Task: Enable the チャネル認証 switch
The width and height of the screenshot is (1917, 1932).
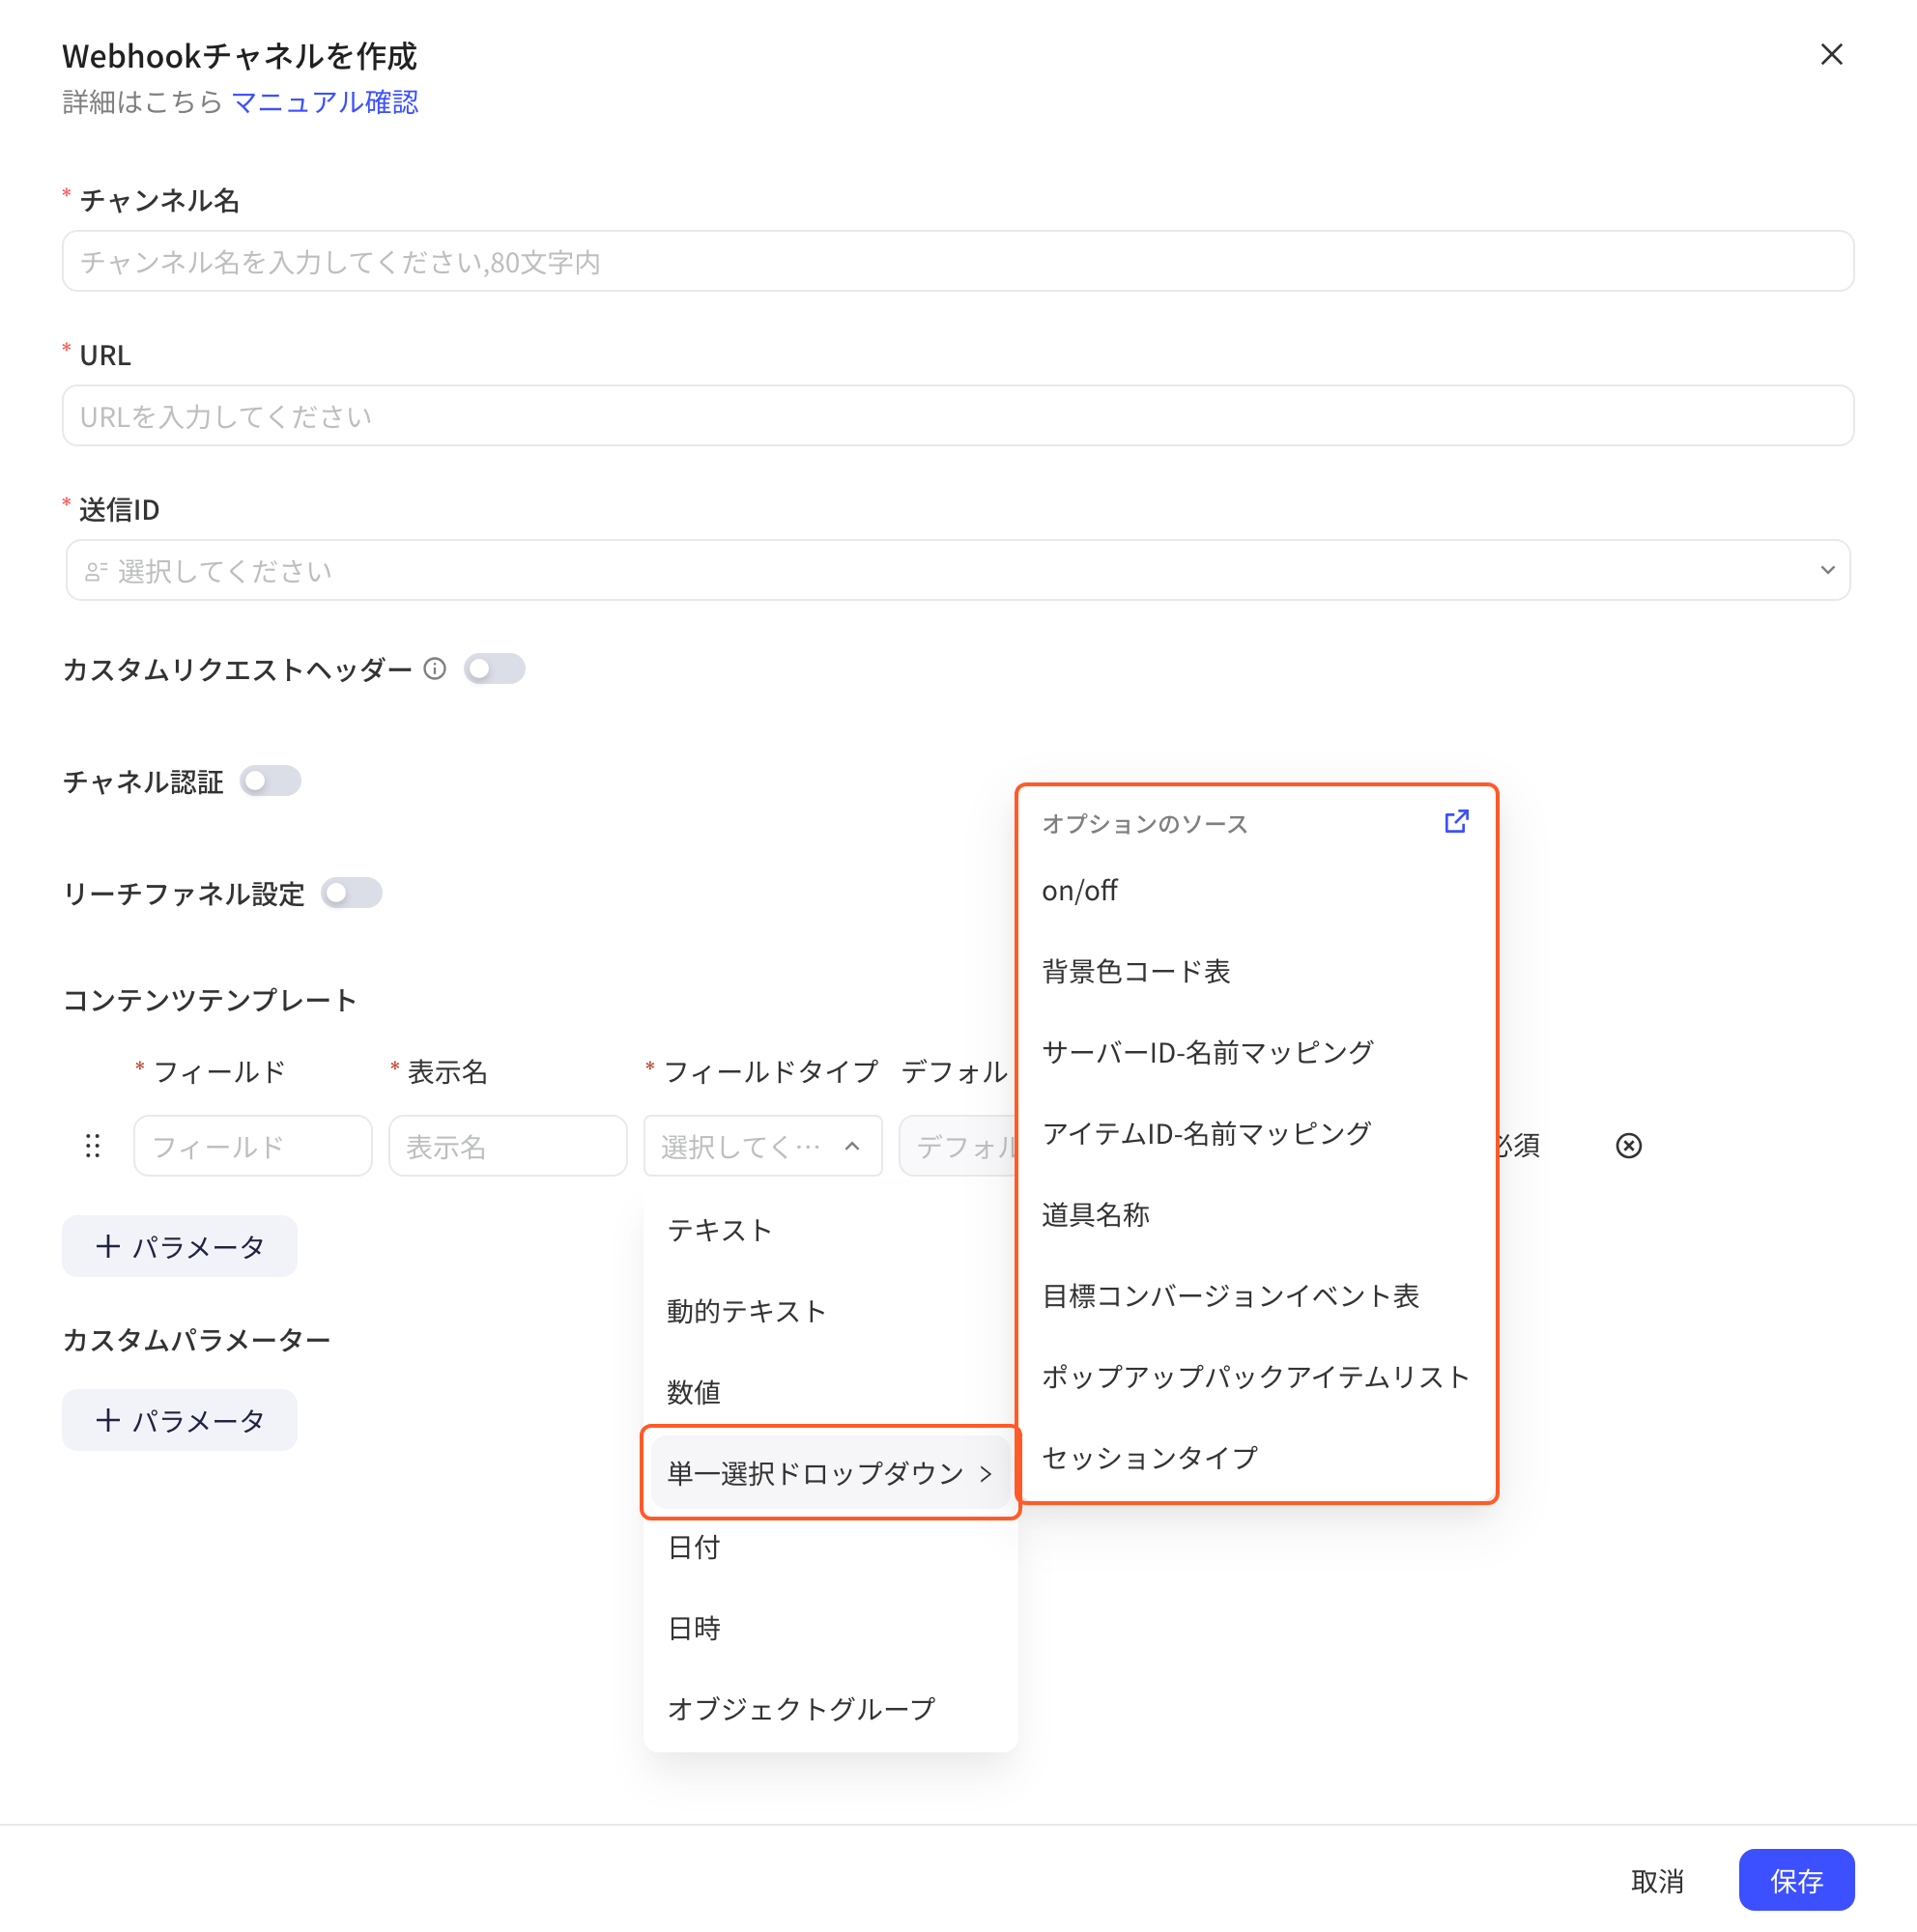Action: click(270, 781)
